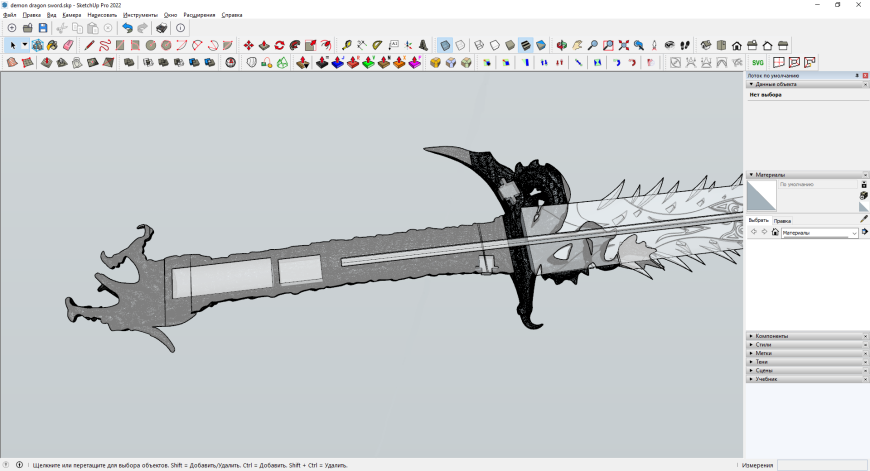The width and height of the screenshot is (870, 471).
Task: Click the Orbit camera tool
Action: click(561, 45)
